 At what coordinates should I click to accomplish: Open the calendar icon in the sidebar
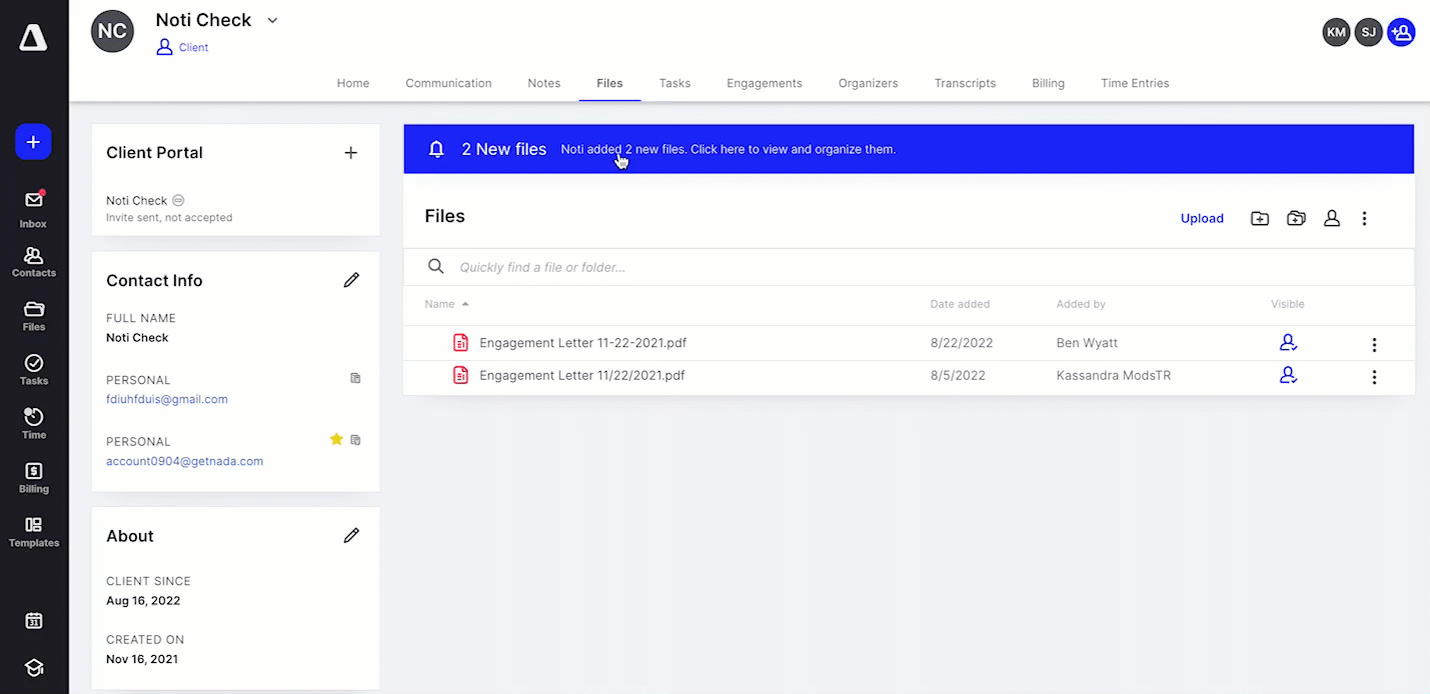pos(33,621)
